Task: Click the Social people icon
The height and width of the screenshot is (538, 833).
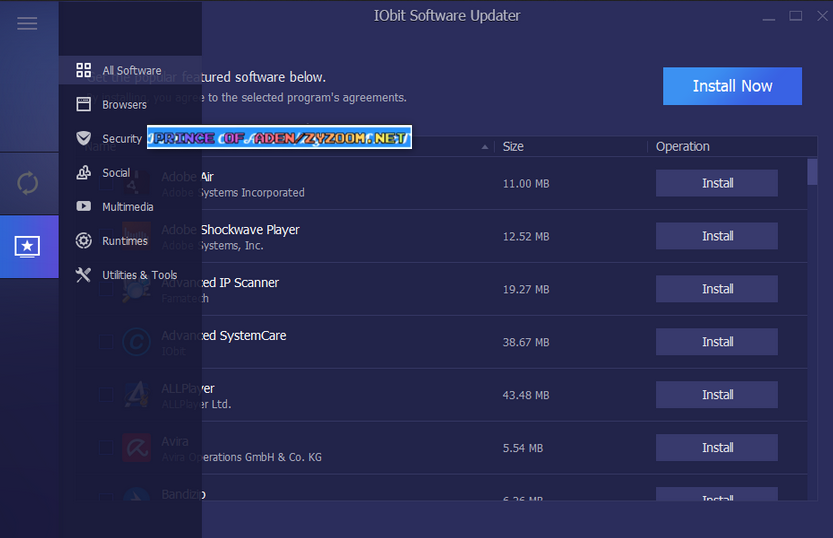Action: coord(83,172)
